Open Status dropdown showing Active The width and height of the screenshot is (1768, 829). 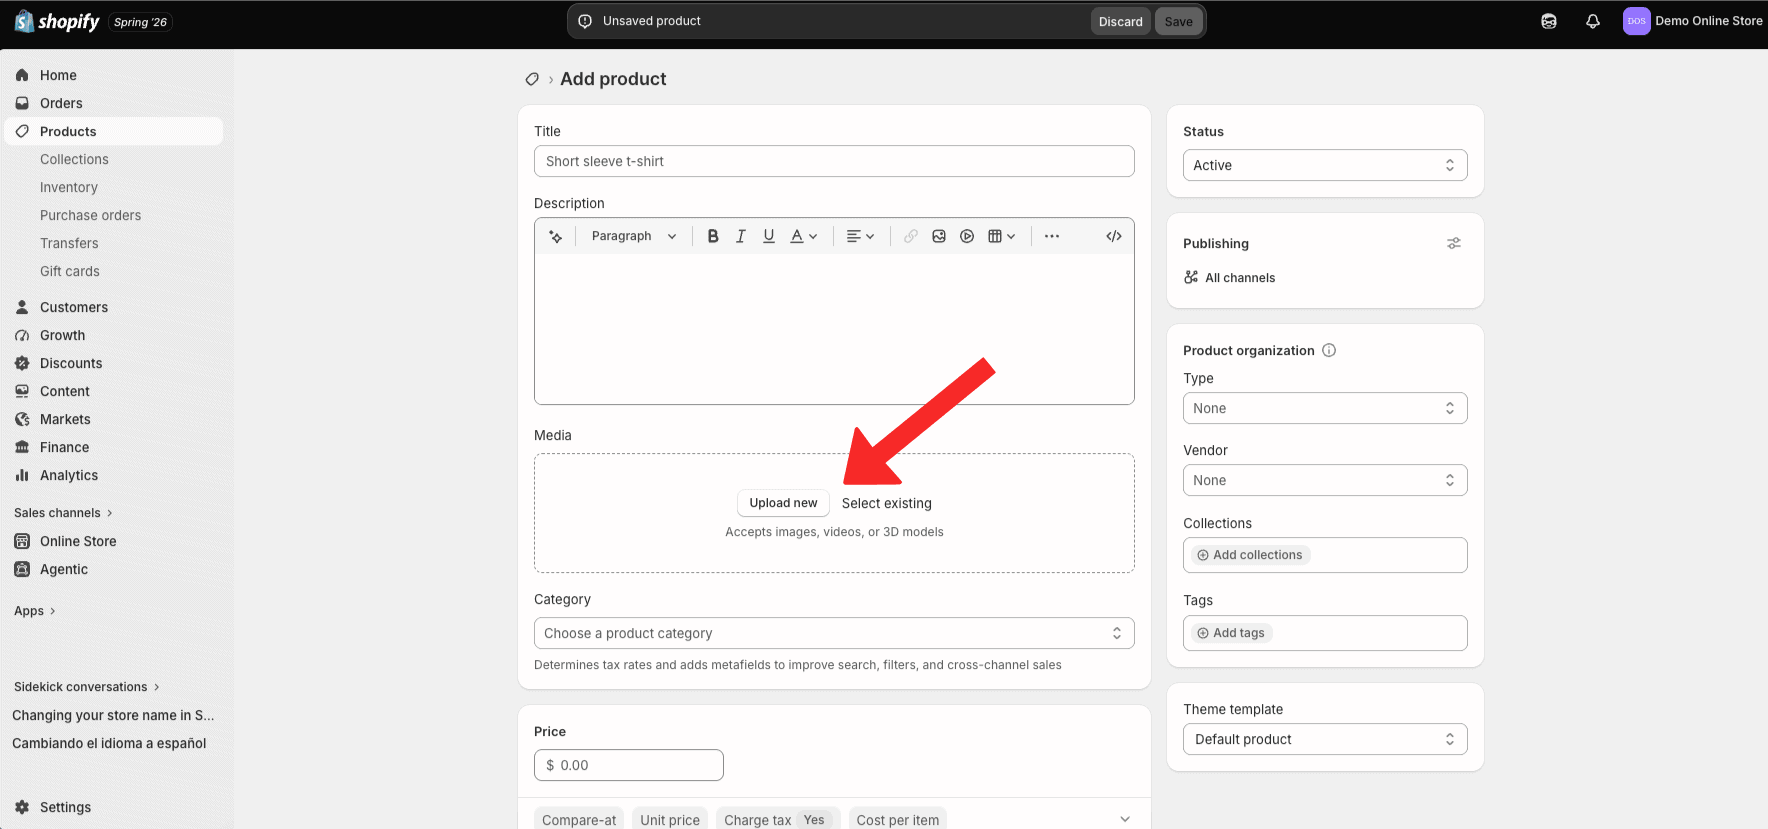[x=1325, y=165]
